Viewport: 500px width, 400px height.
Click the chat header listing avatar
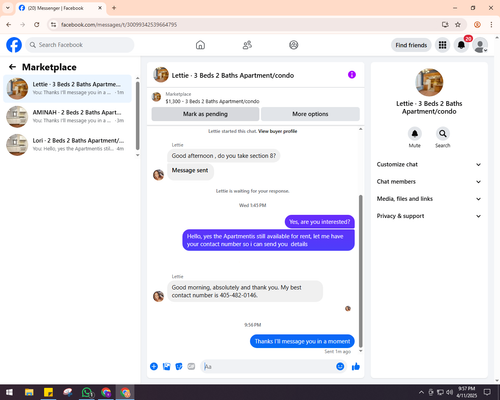click(x=161, y=75)
